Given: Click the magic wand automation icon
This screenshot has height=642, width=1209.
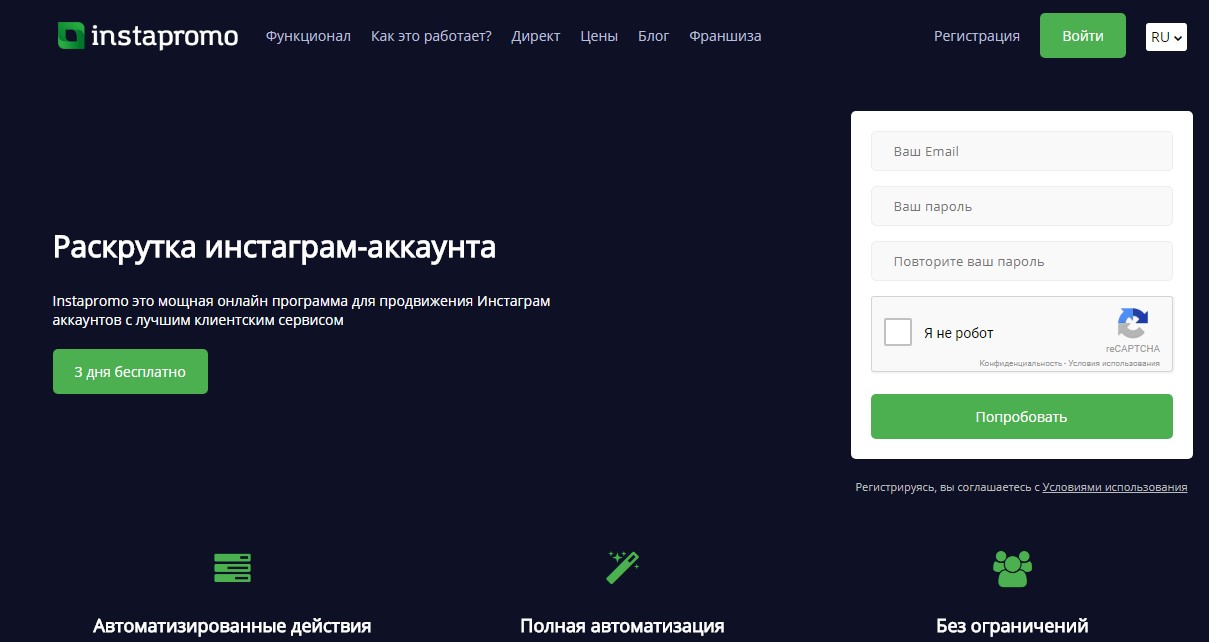Looking at the screenshot, I should pos(622,567).
